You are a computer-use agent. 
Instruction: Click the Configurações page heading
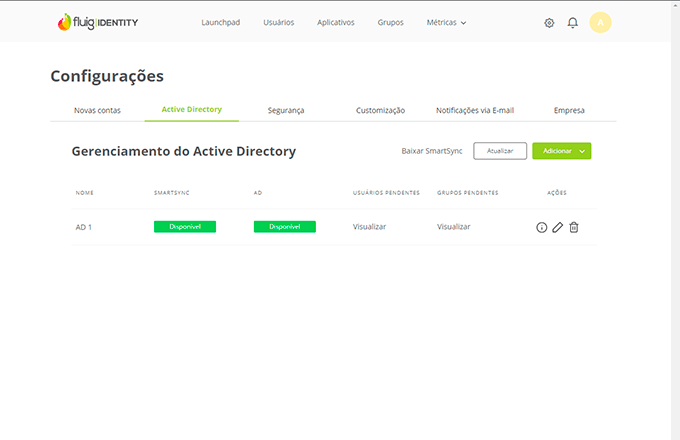click(107, 76)
